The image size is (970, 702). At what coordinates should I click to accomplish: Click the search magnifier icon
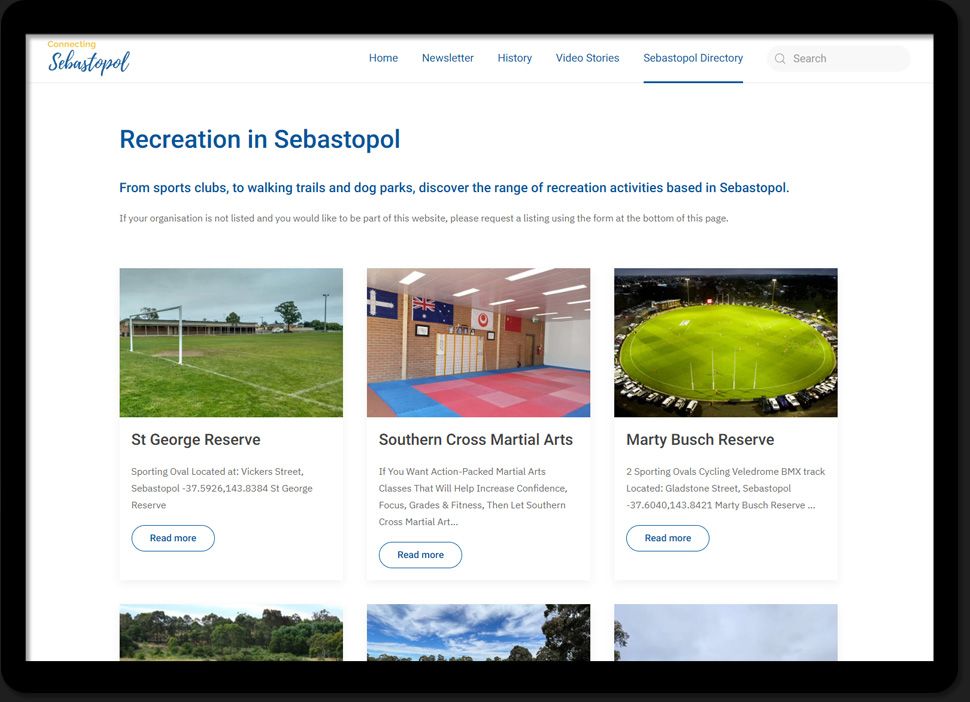click(780, 59)
